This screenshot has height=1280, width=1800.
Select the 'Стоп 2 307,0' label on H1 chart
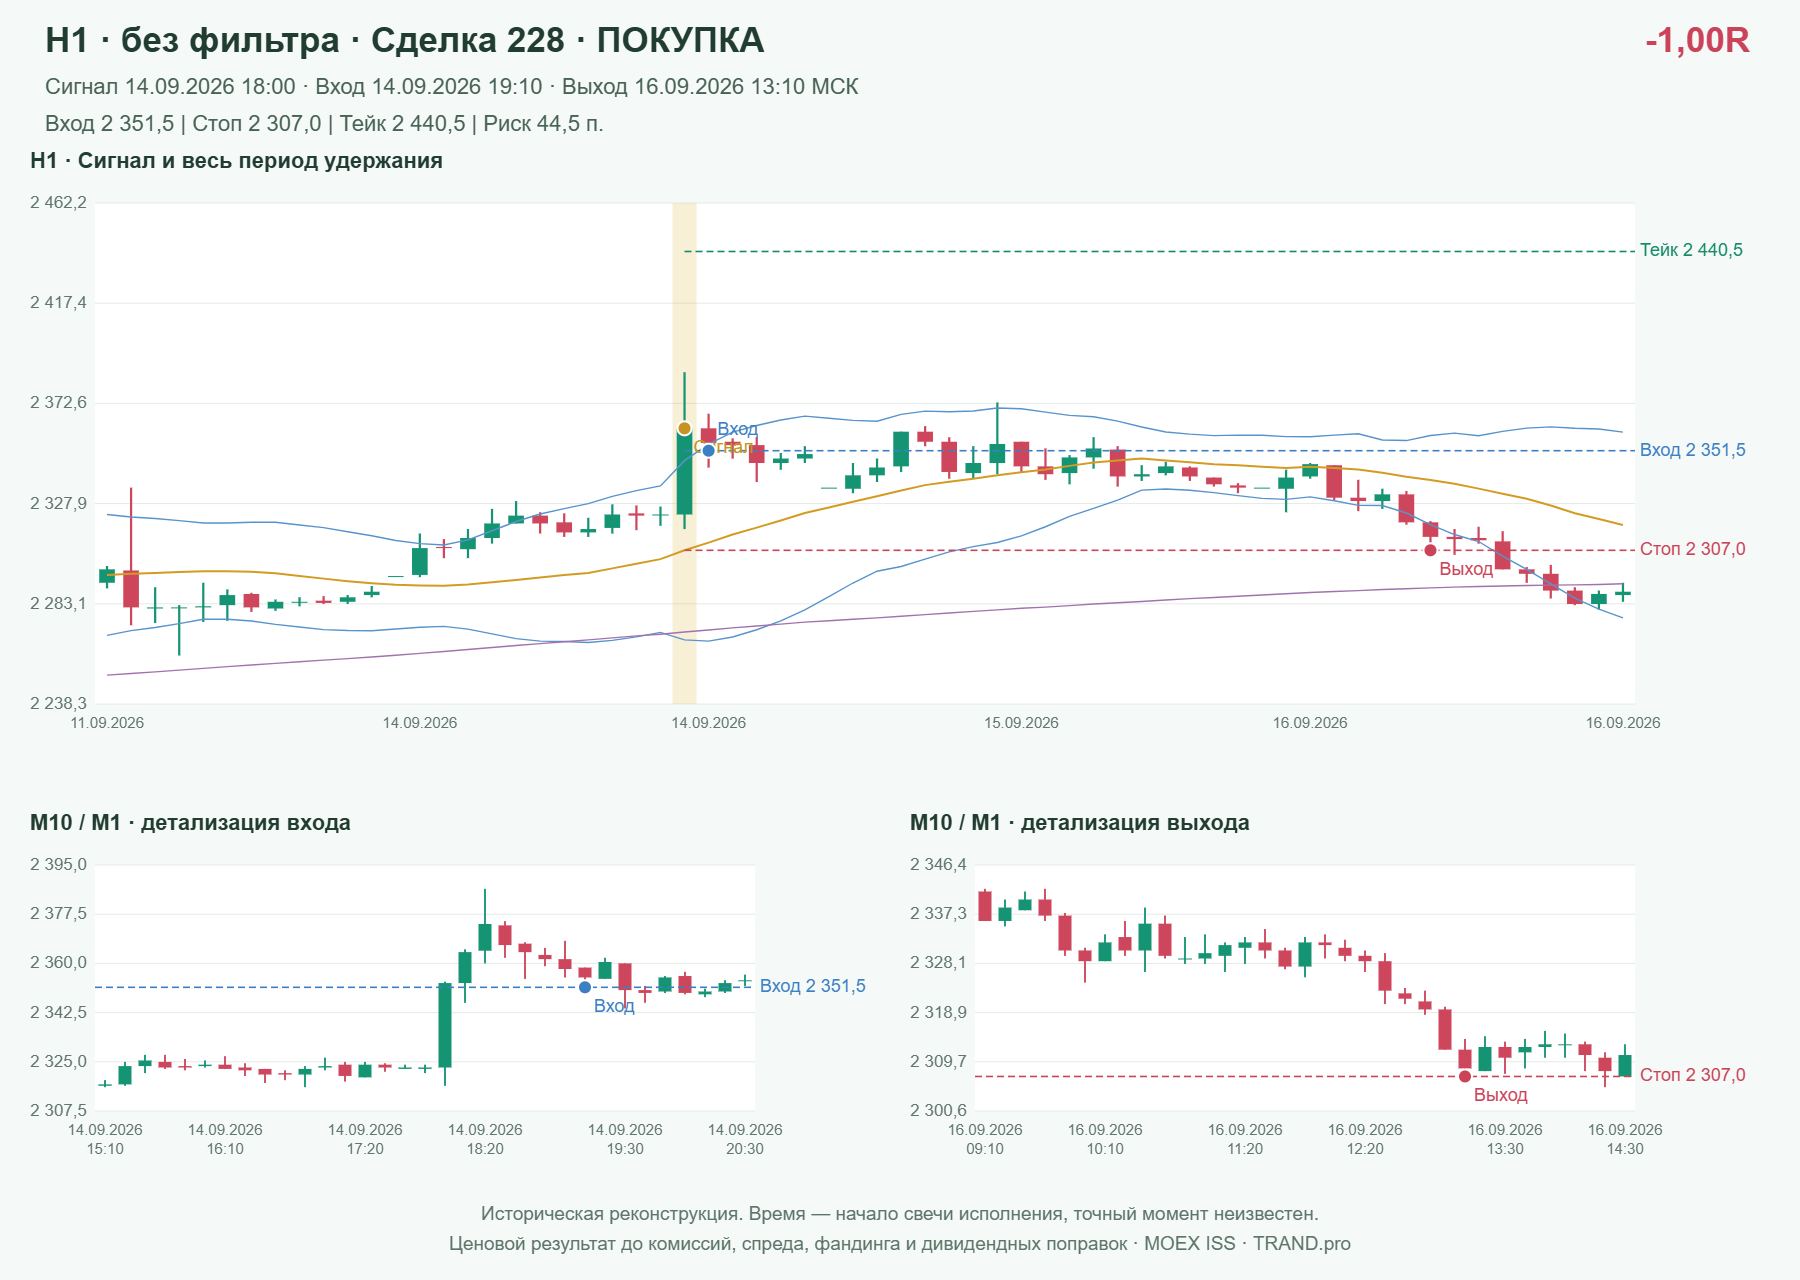pos(1693,549)
